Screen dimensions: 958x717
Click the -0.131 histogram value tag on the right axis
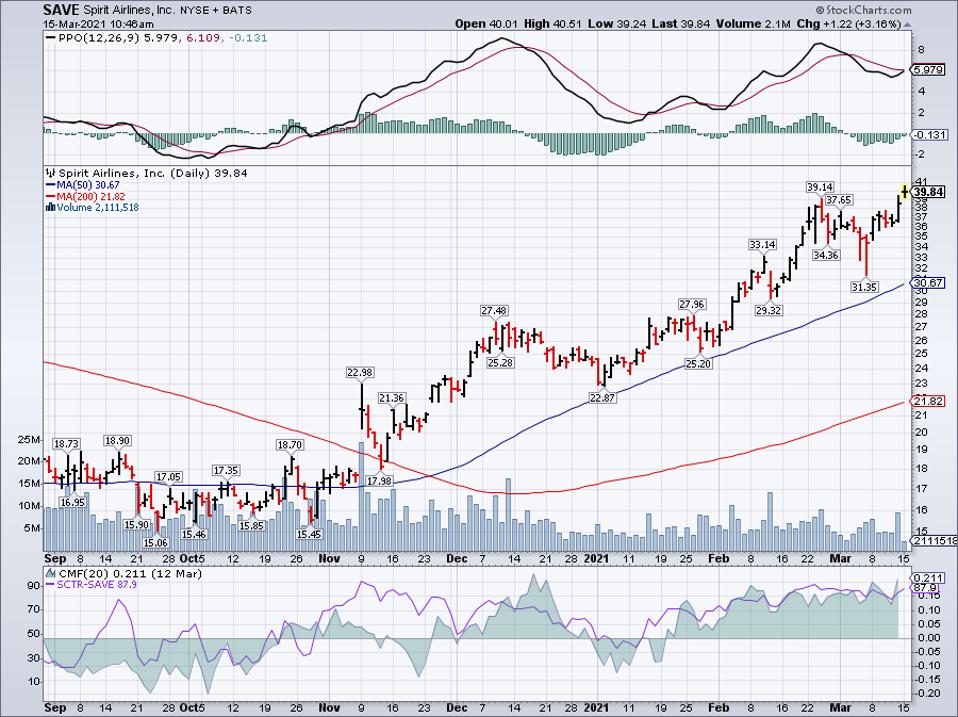pos(929,135)
